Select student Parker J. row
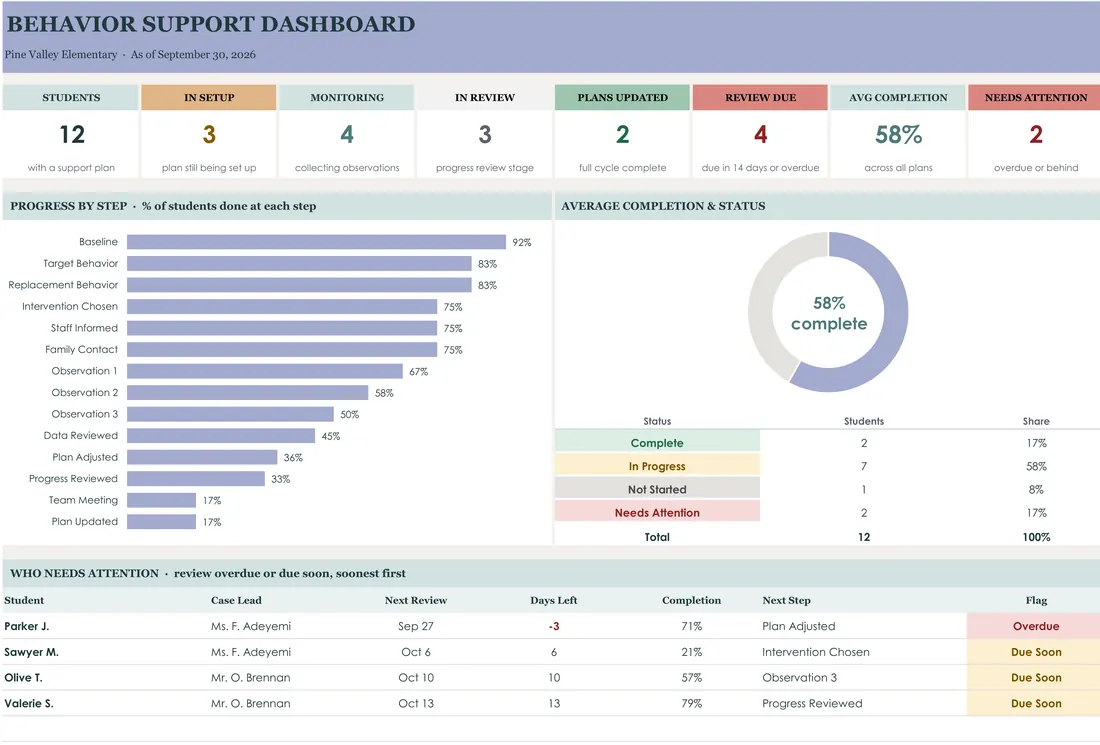The image size is (1100, 745). (x=550, y=626)
